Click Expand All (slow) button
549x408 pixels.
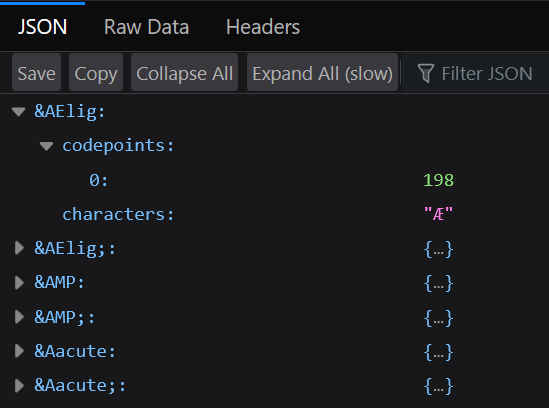(x=322, y=72)
